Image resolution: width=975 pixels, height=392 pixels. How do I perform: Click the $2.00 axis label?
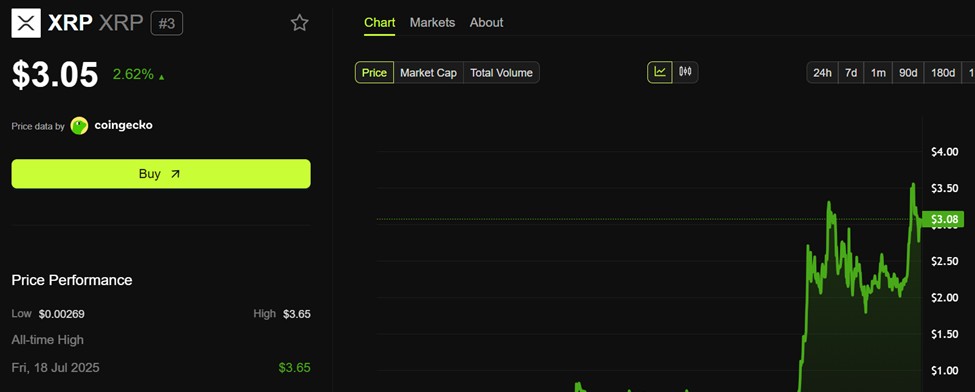point(944,298)
